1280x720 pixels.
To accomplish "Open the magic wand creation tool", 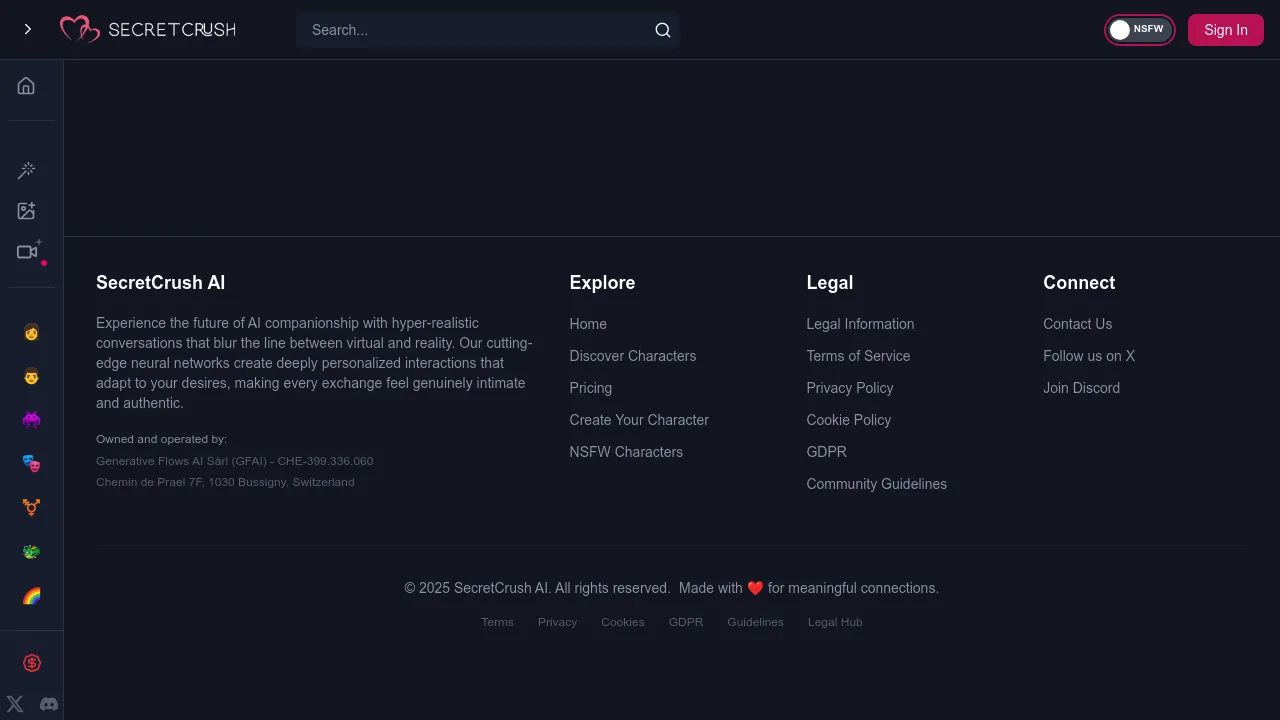I will 27,171.
